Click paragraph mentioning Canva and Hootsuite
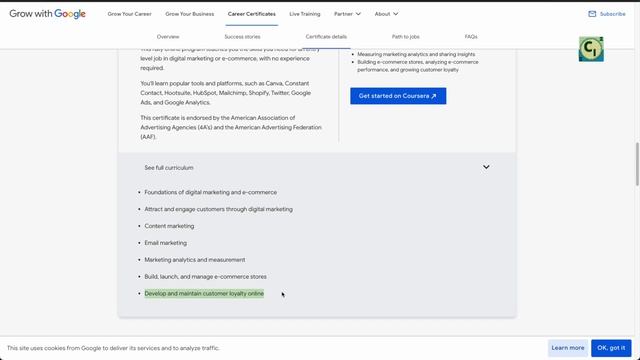Viewport: 640px width, 360px height. pos(226,93)
